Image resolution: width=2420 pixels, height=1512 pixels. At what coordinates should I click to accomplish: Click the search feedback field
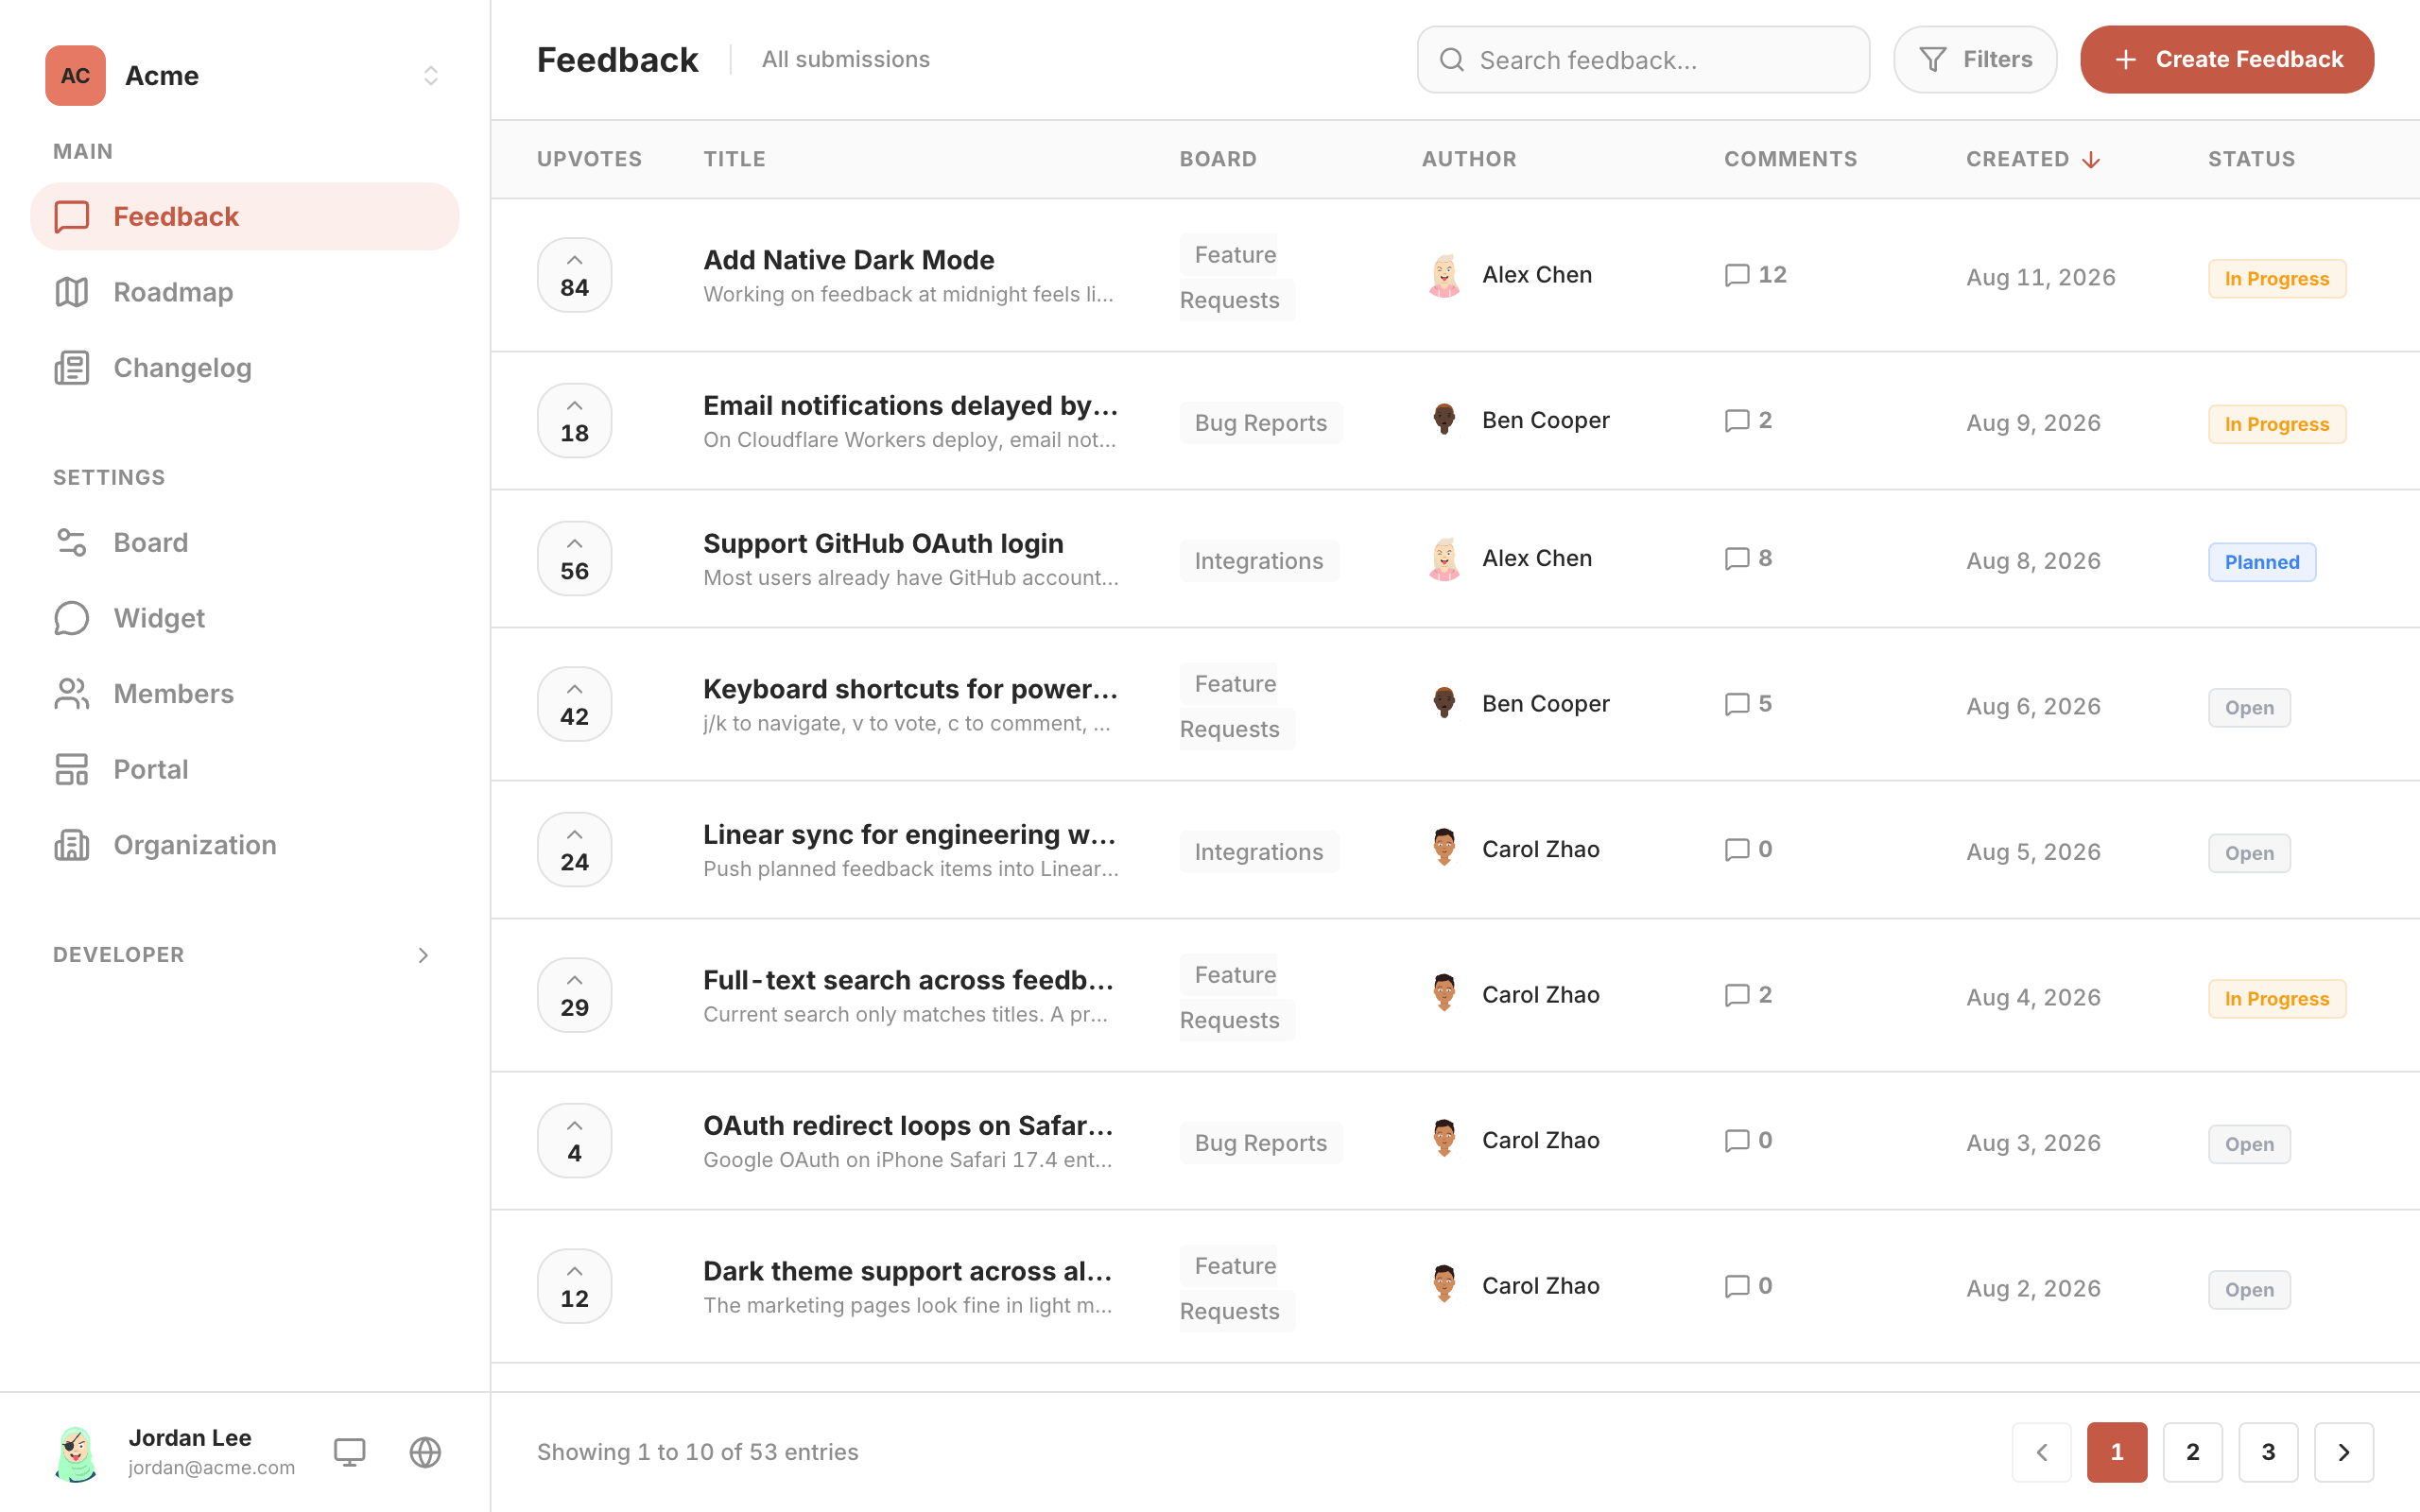(1643, 60)
